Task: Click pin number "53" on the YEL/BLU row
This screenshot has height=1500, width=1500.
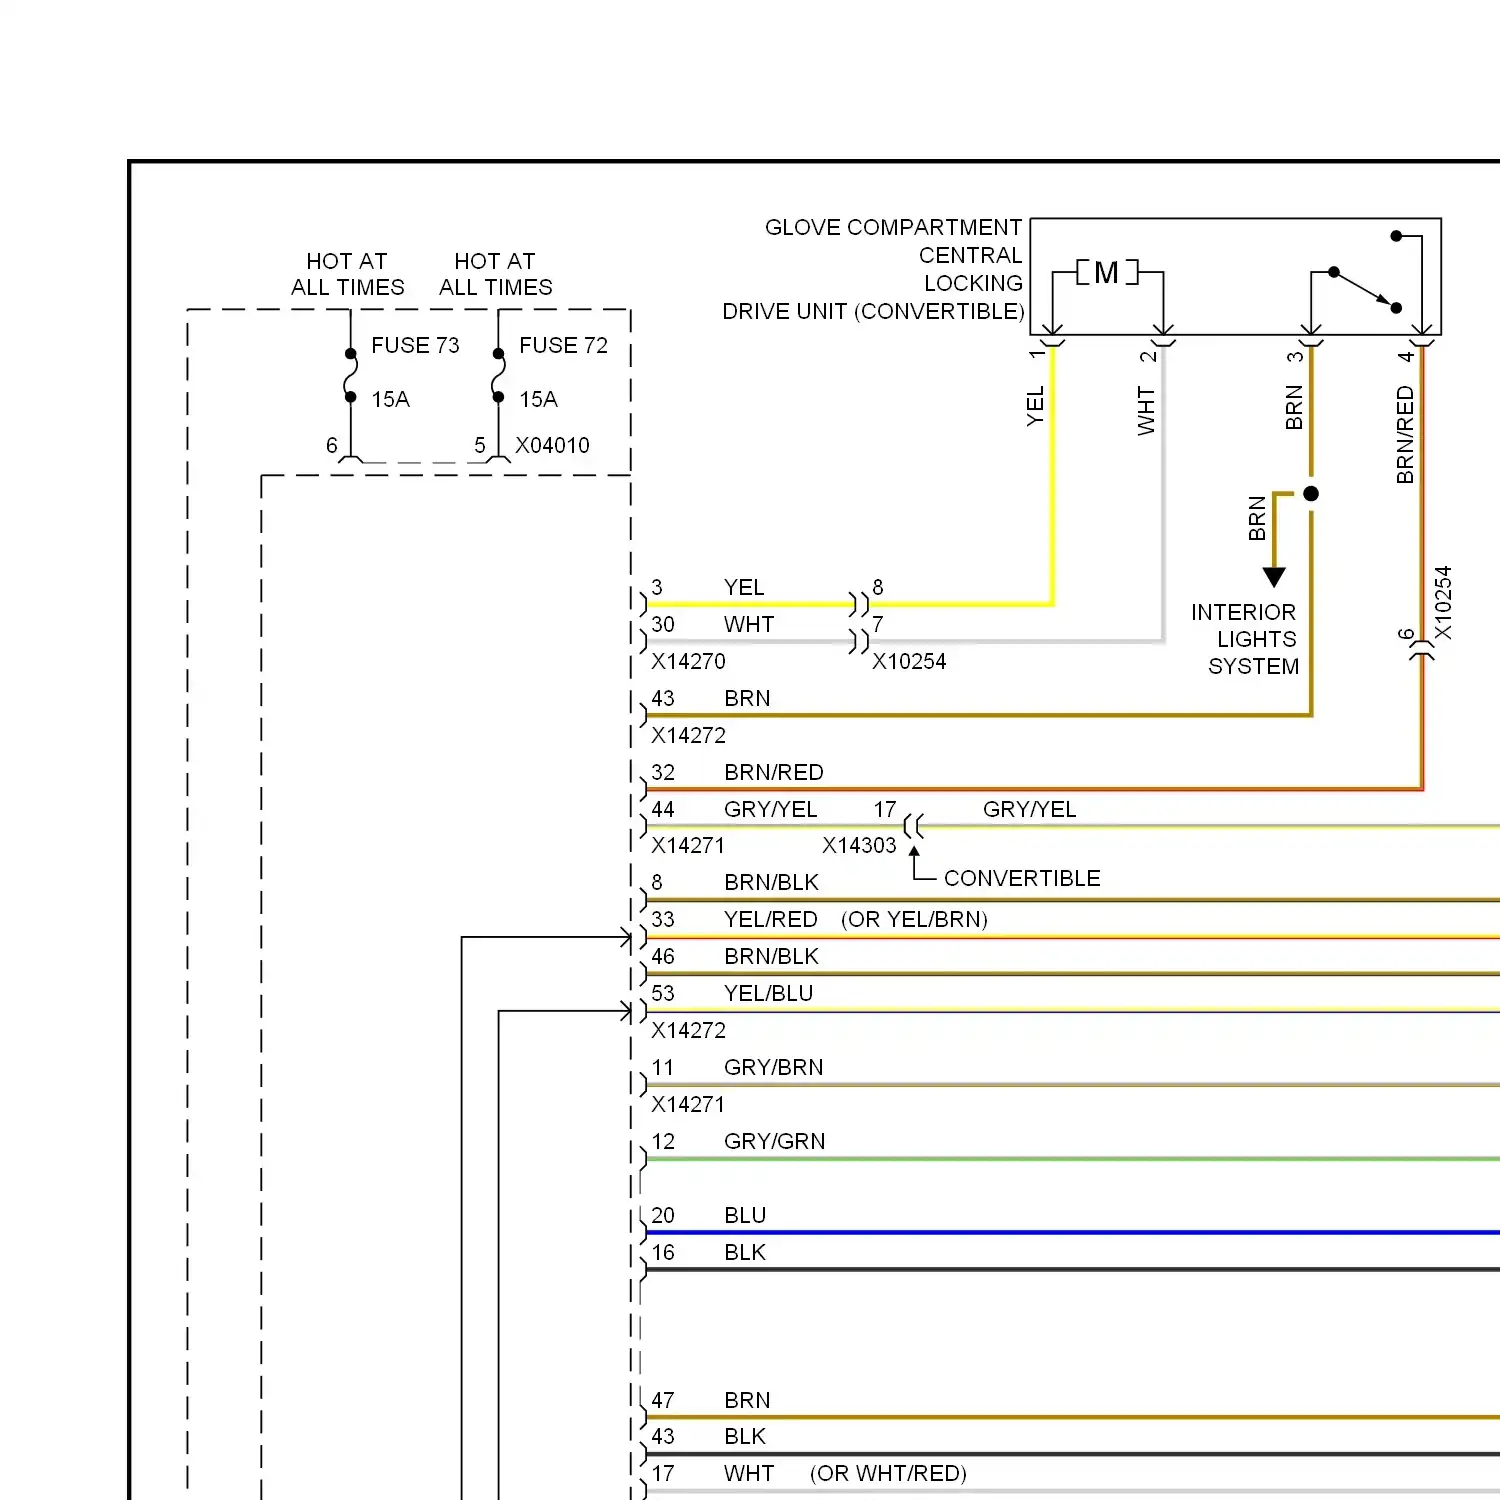Action: pos(663,993)
